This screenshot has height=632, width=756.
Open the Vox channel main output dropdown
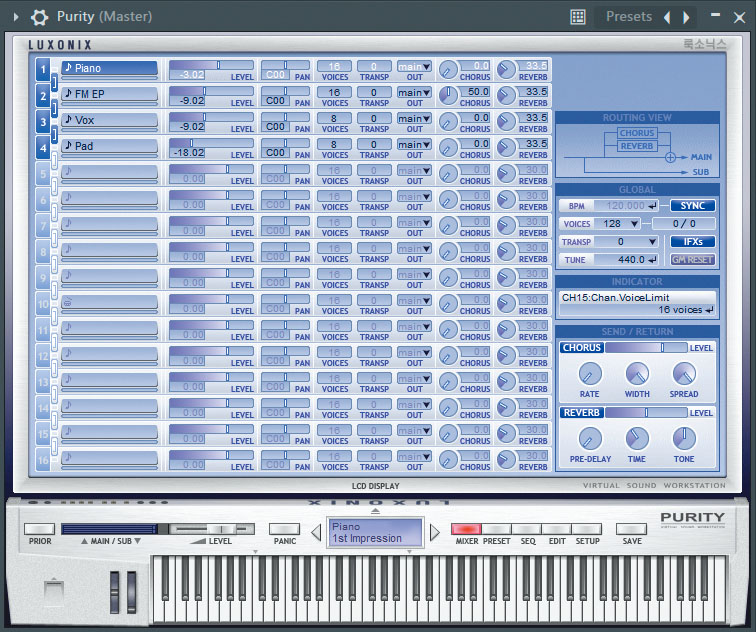pos(414,118)
